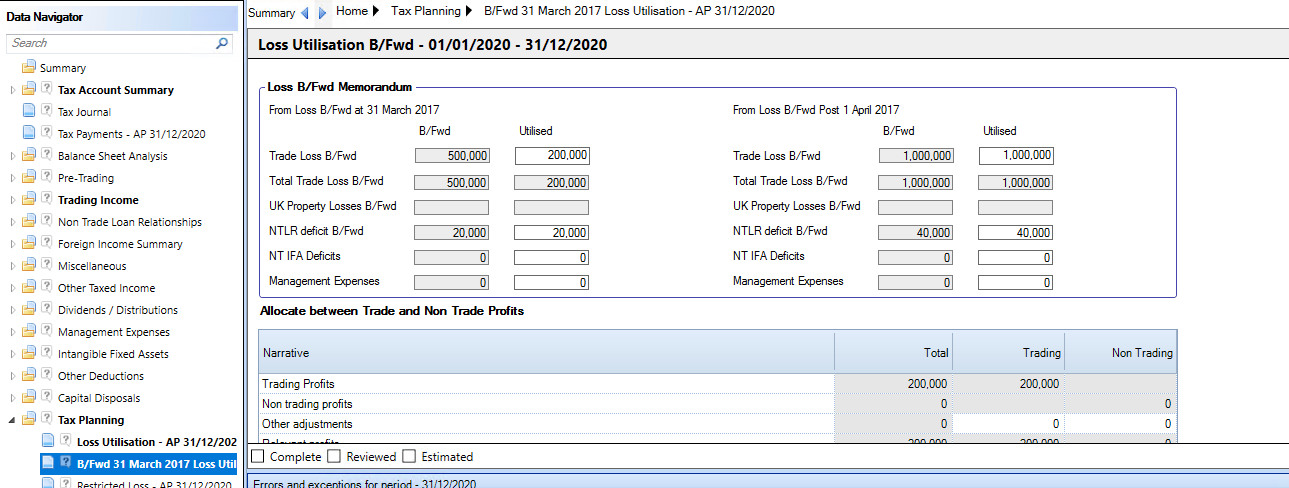The height and width of the screenshot is (488, 1289).
Task: Click the Tax Account Summary folder icon
Action: 29,90
